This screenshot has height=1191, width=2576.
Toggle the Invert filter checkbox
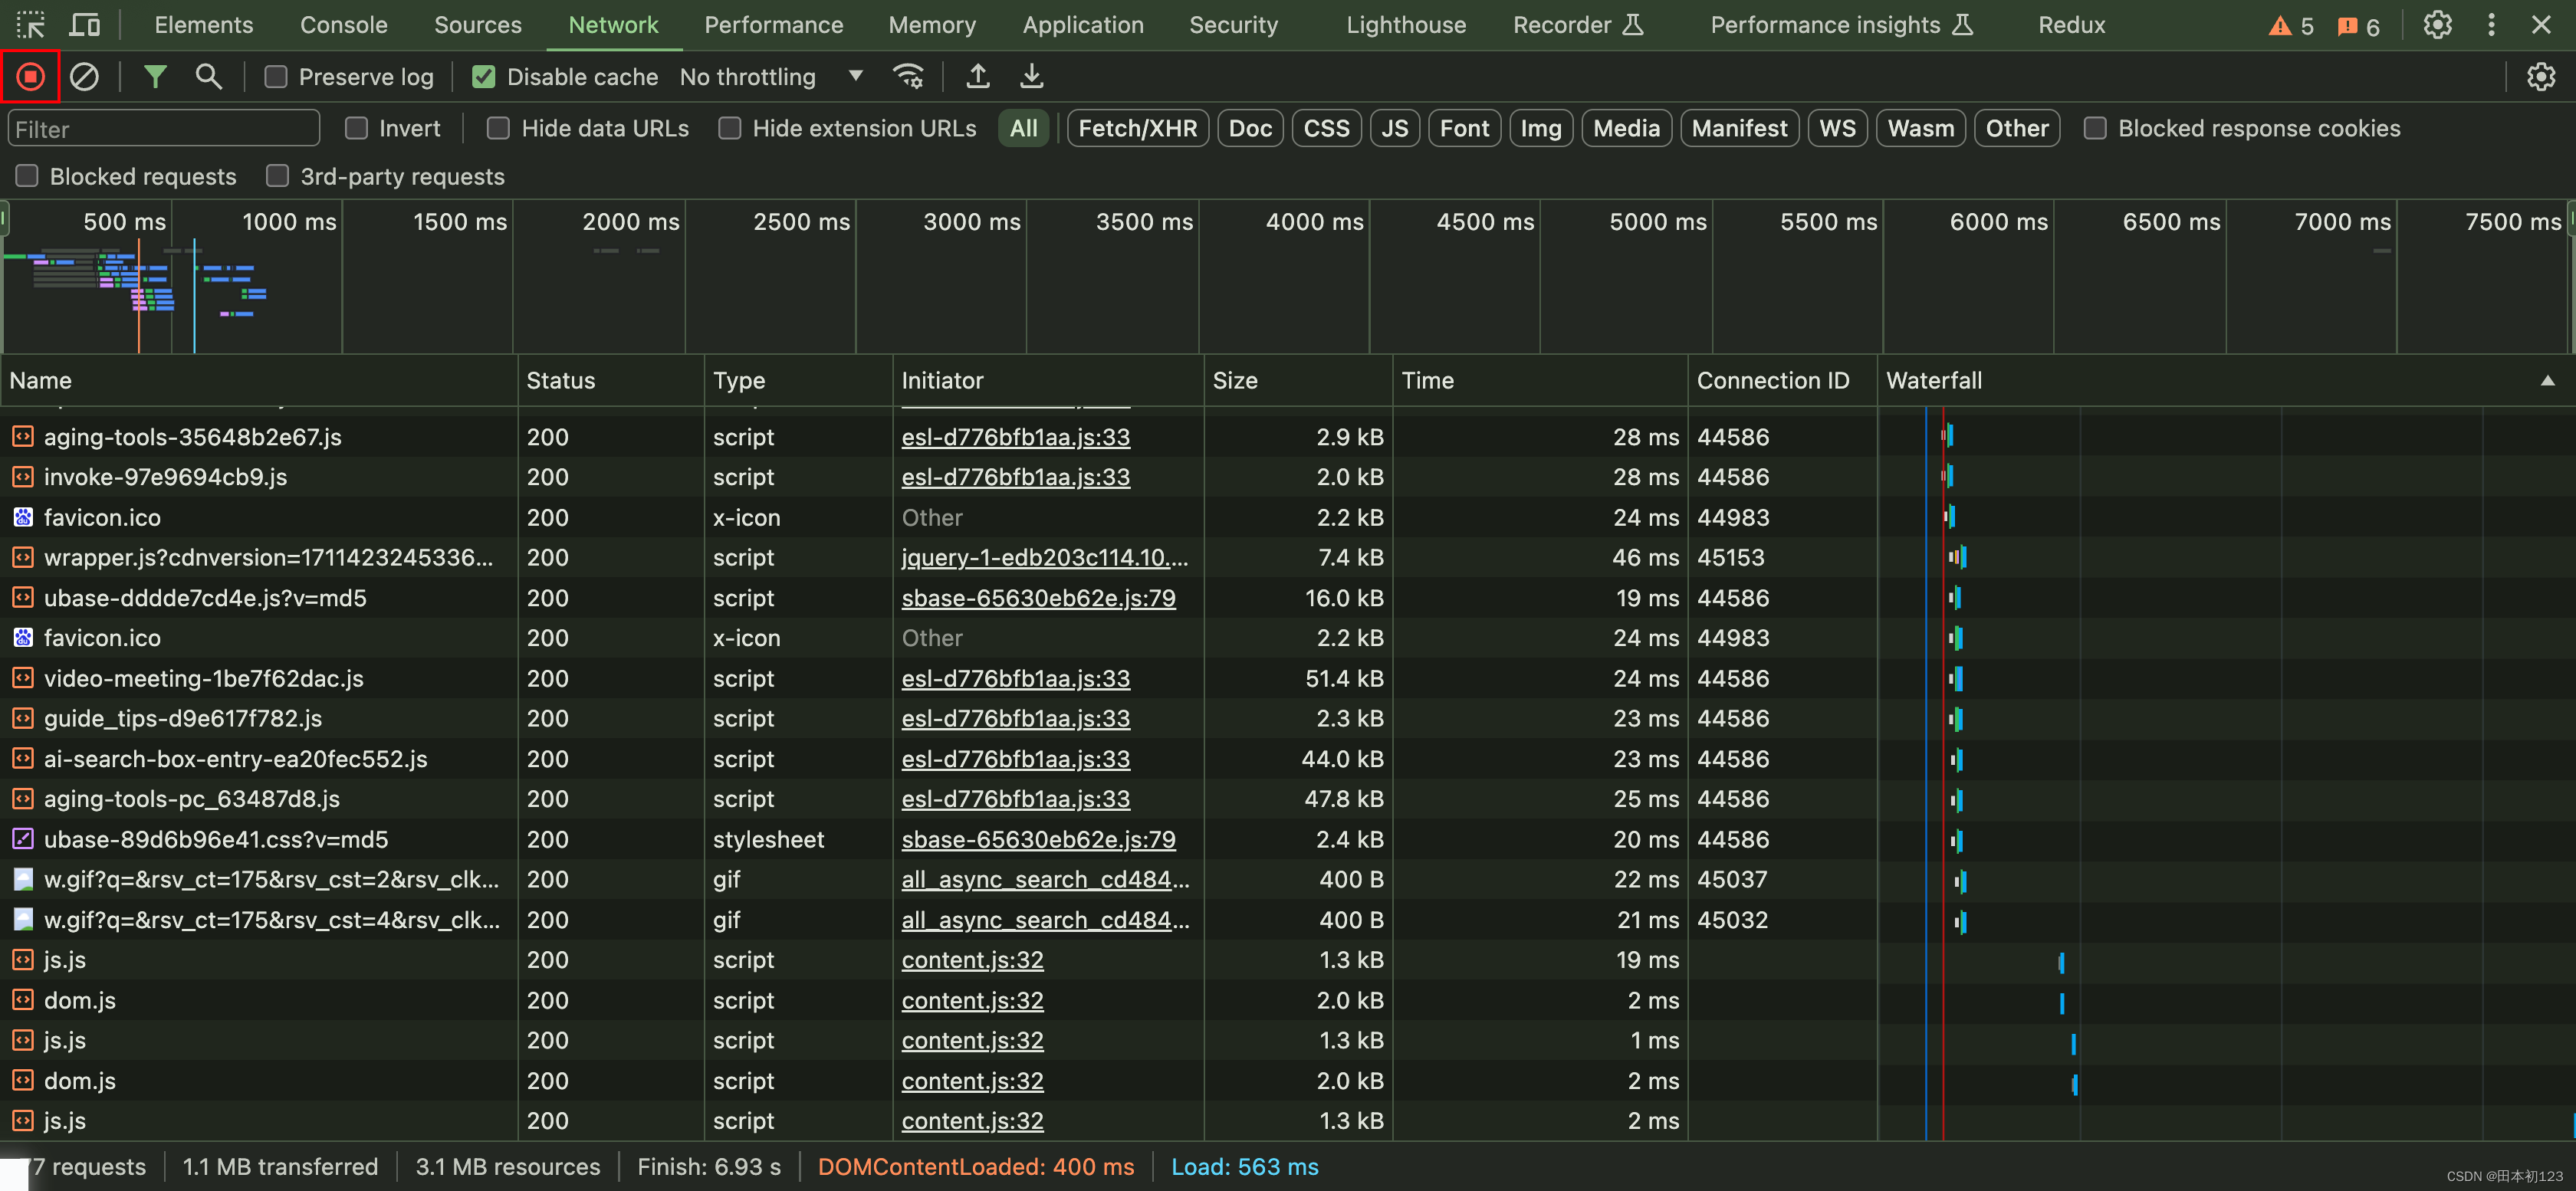[x=355, y=130]
